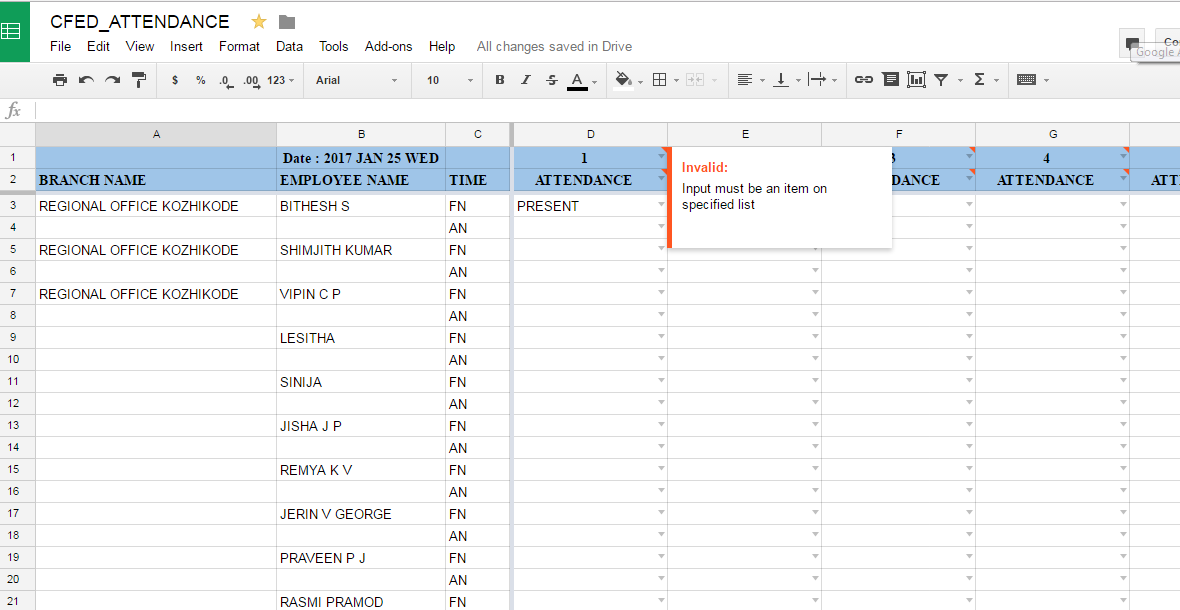This screenshot has height=610, width=1180.
Task: Insert a comment
Action: (x=889, y=80)
